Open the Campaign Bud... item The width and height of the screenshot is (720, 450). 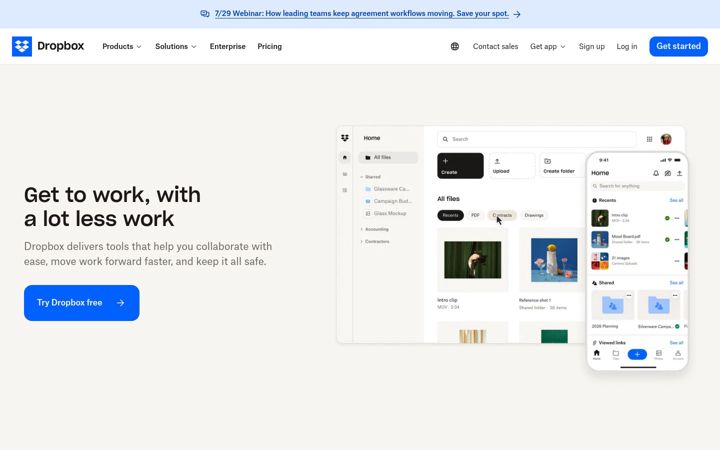coord(388,201)
